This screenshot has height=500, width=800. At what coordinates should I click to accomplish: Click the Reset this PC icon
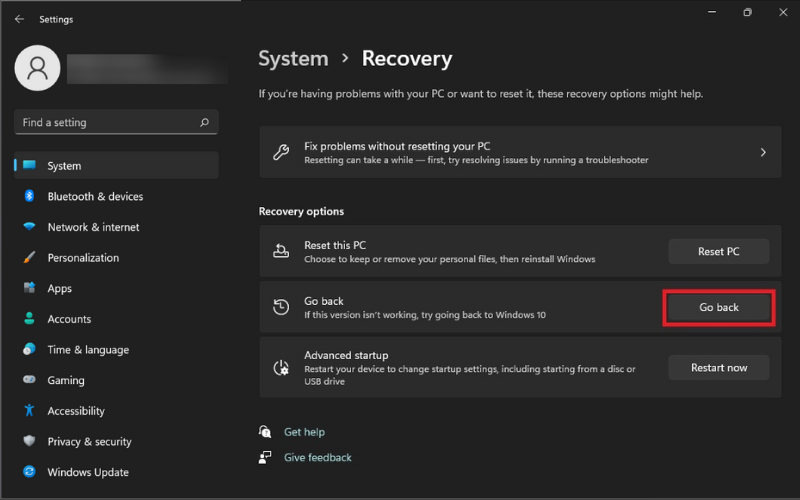pyautogui.click(x=281, y=251)
